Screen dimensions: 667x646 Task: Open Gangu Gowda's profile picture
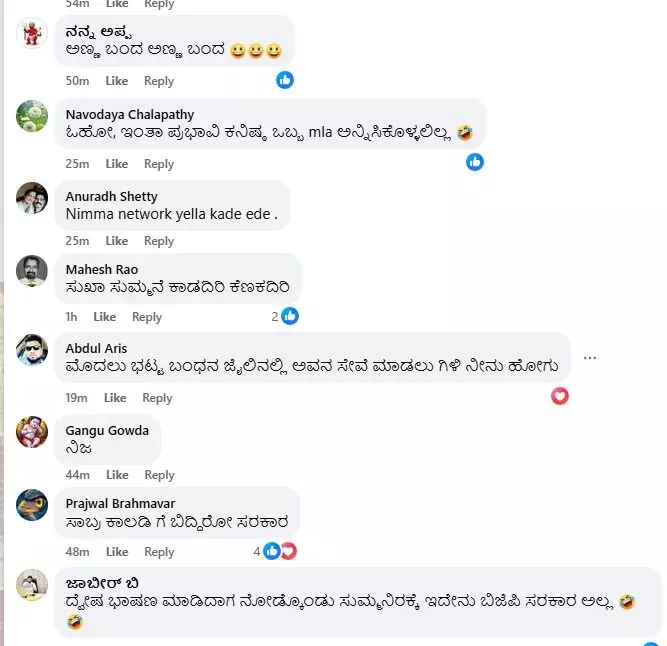[32, 432]
